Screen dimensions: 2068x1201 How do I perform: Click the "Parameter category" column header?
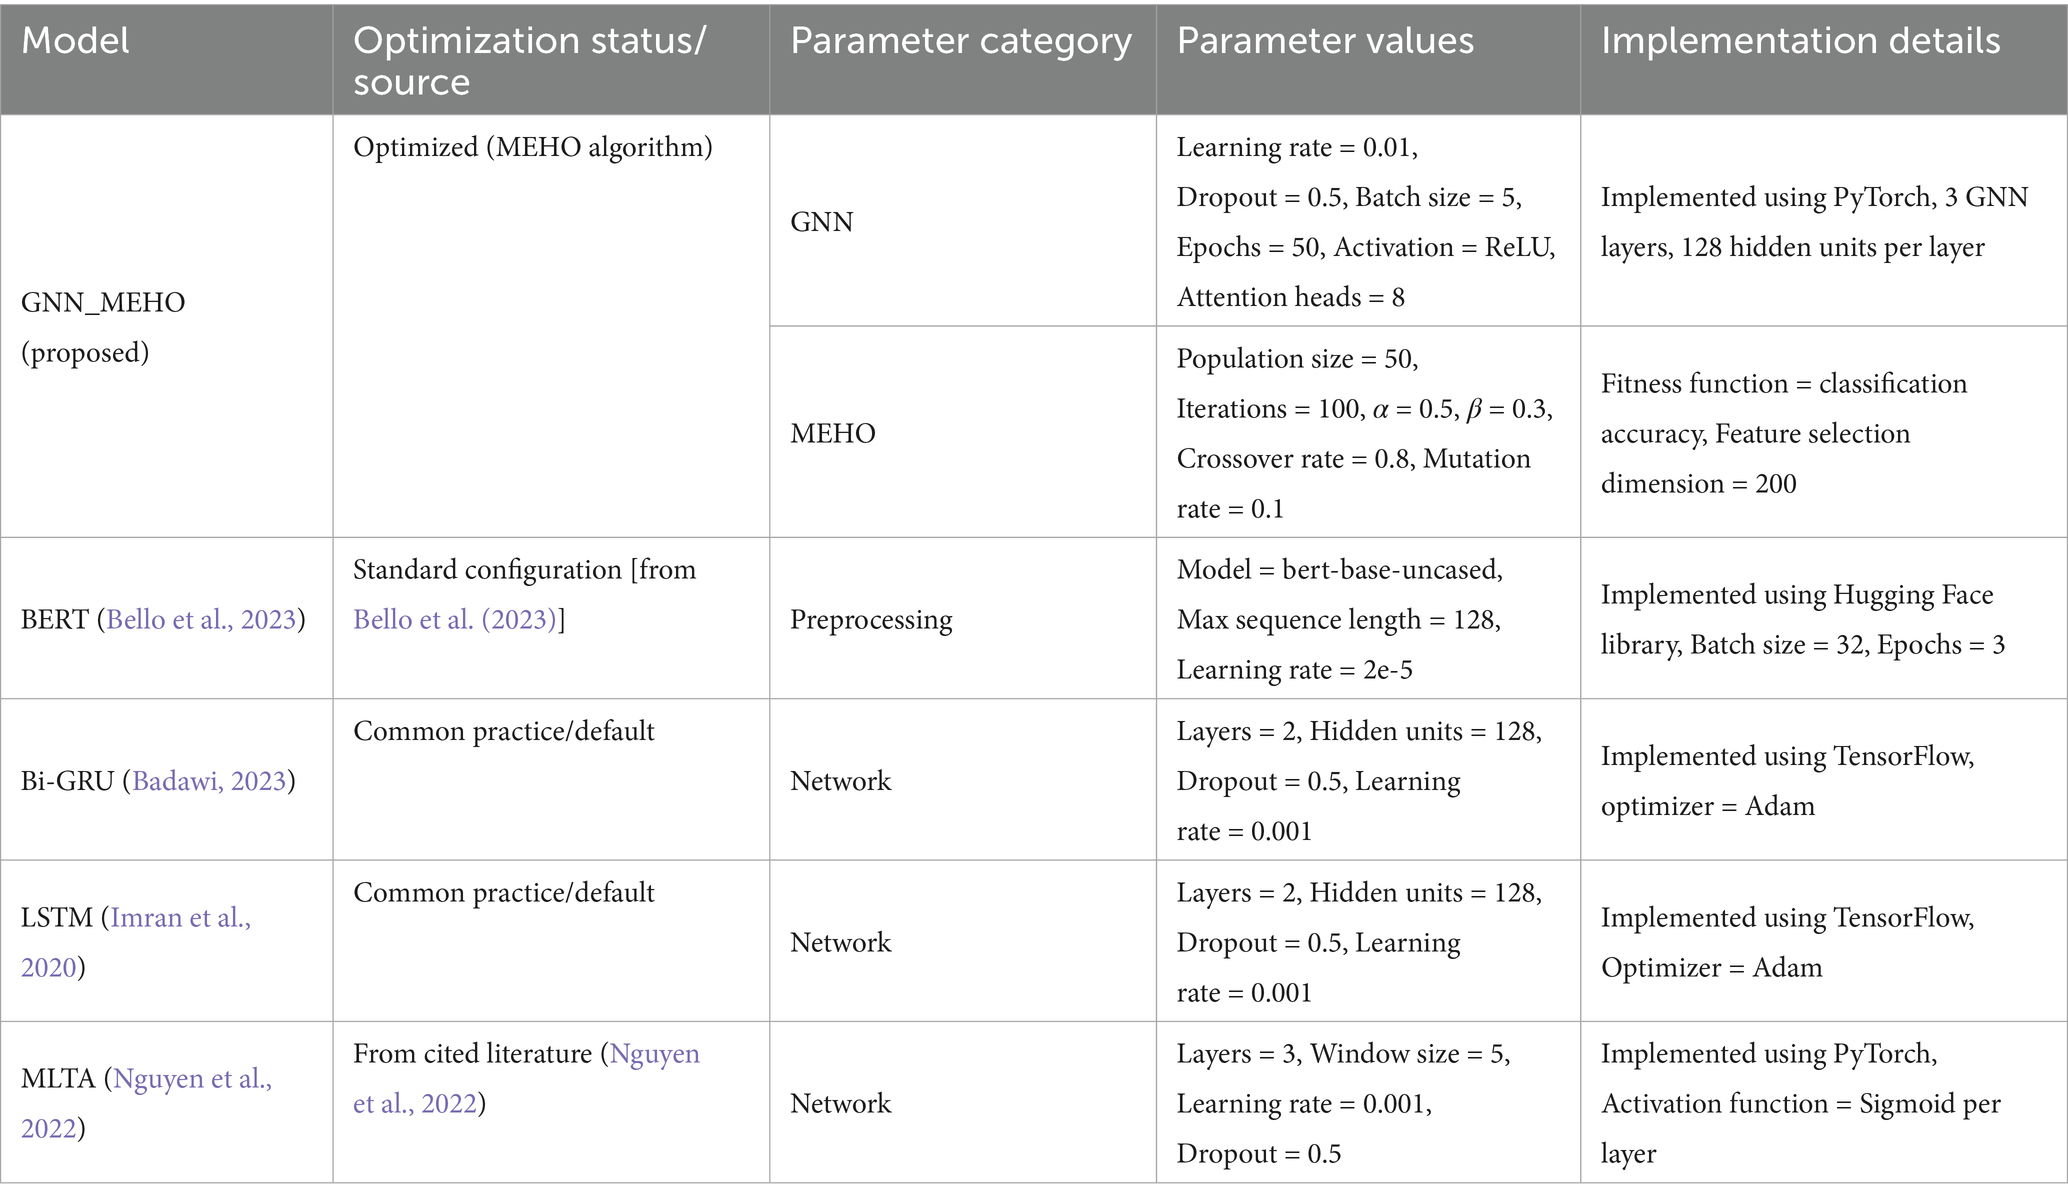(960, 41)
